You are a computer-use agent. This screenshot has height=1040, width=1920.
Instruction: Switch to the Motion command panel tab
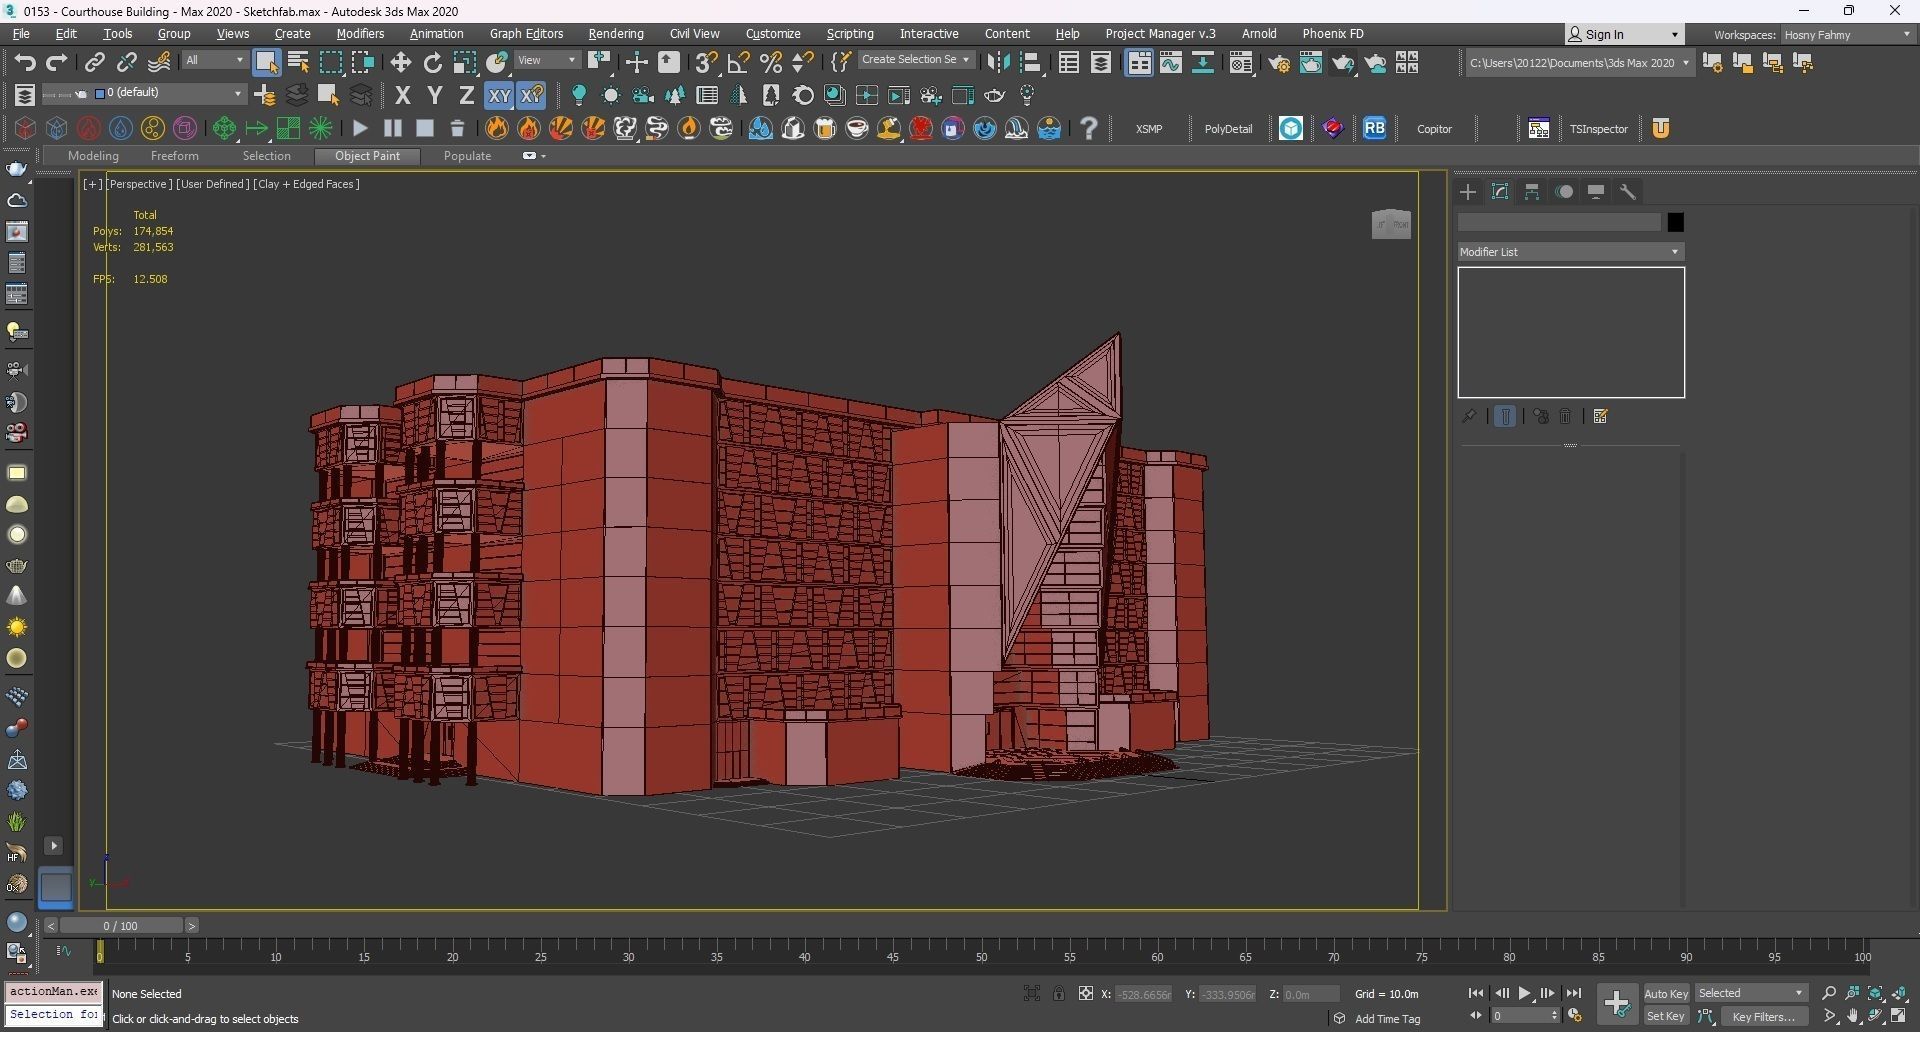pos(1564,192)
